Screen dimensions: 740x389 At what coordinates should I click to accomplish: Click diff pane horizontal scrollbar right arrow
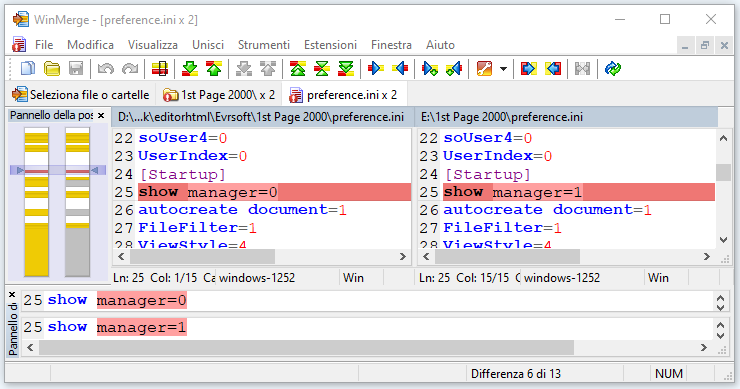click(x=704, y=348)
